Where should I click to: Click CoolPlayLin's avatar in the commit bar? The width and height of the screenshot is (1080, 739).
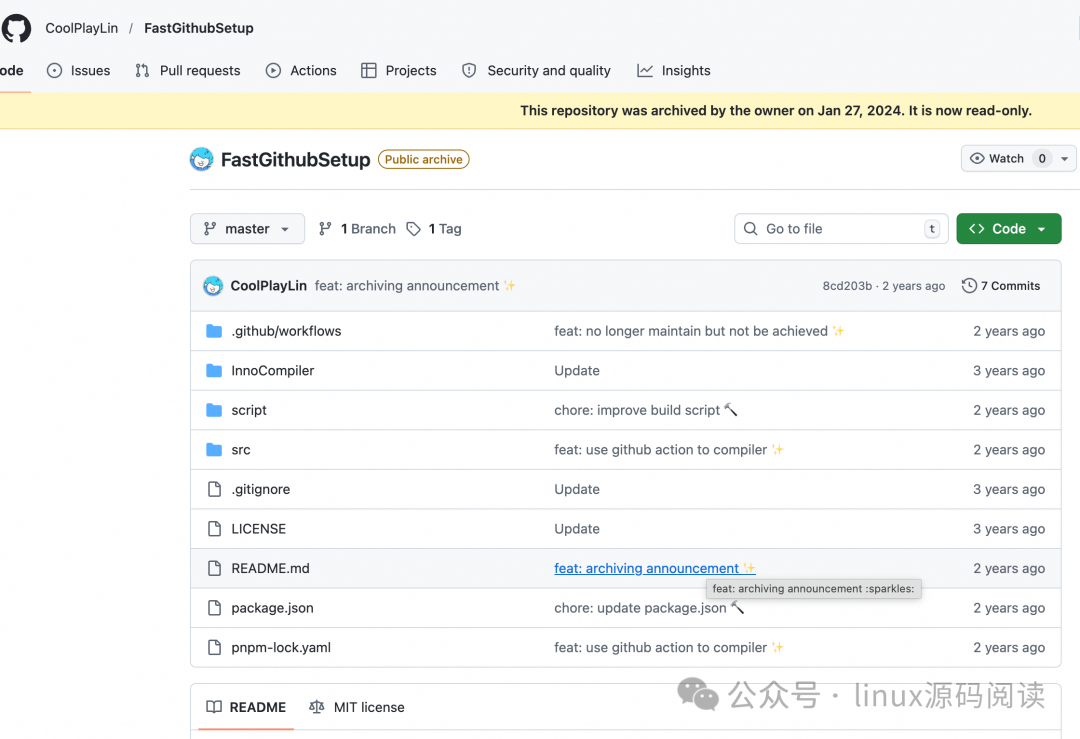212,285
